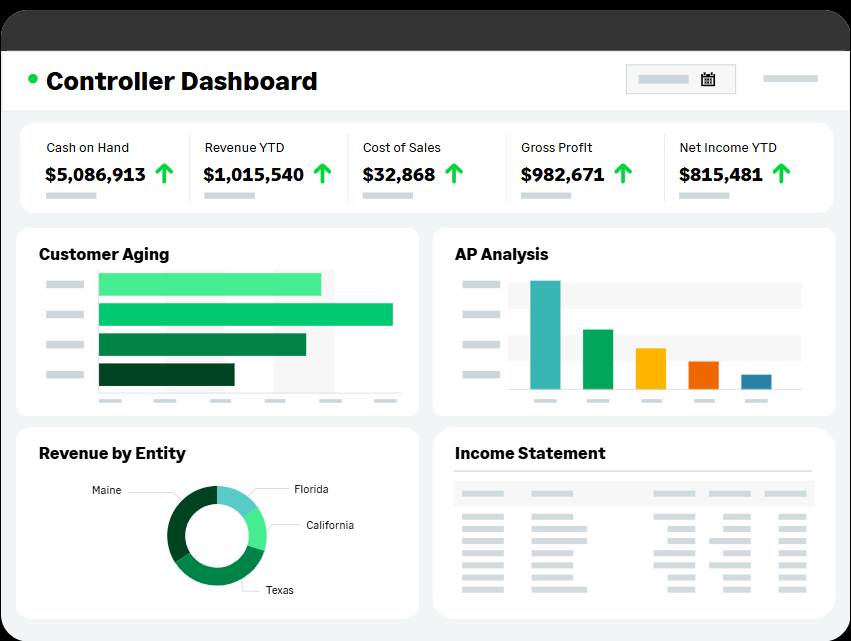Viewport: 851px width, 641px height.
Task: Toggle the Net Income YTD KPI card
Action: (743, 167)
